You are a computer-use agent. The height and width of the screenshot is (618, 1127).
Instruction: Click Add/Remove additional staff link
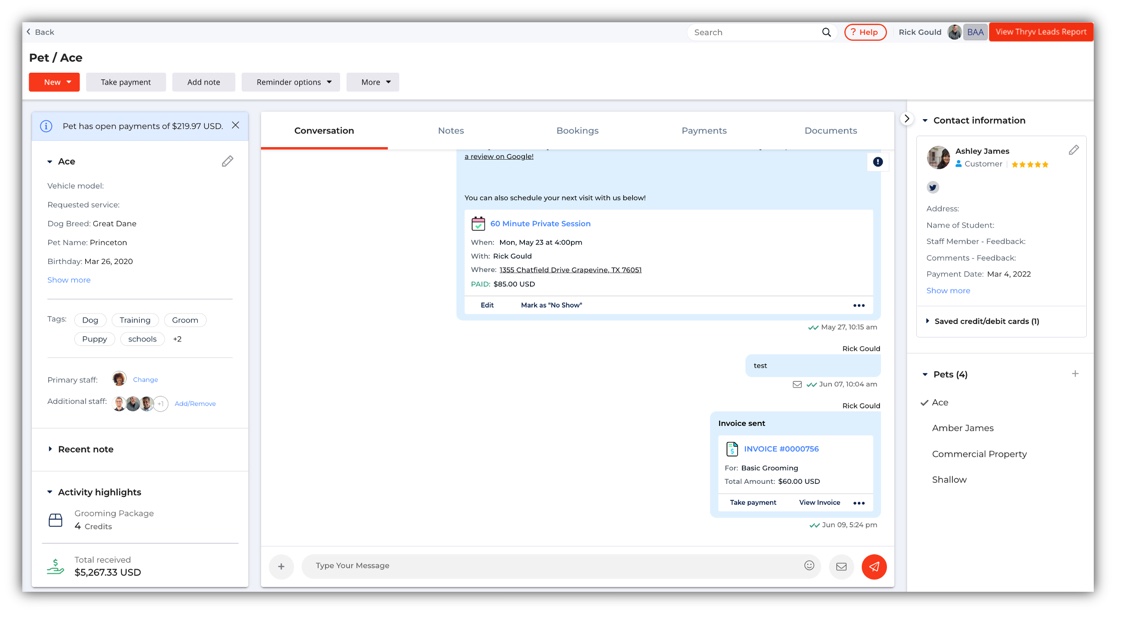(195, 404)
